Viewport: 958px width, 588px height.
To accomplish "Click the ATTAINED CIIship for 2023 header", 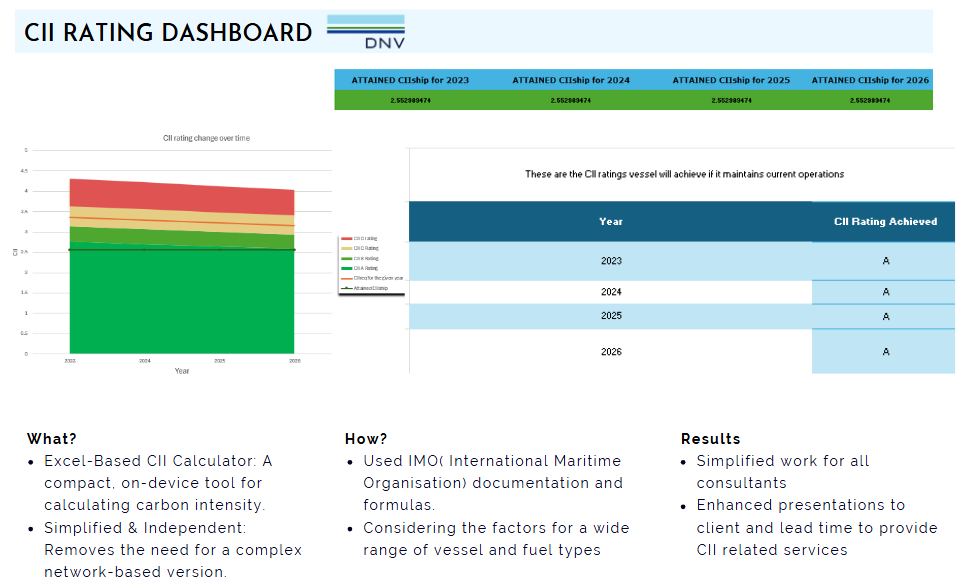I will click(410, 80).
